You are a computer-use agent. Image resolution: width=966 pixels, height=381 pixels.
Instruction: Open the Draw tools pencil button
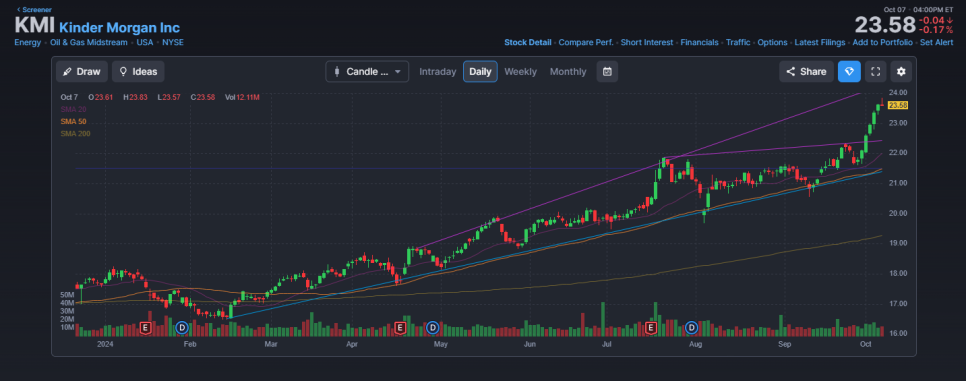click(82, 72)
